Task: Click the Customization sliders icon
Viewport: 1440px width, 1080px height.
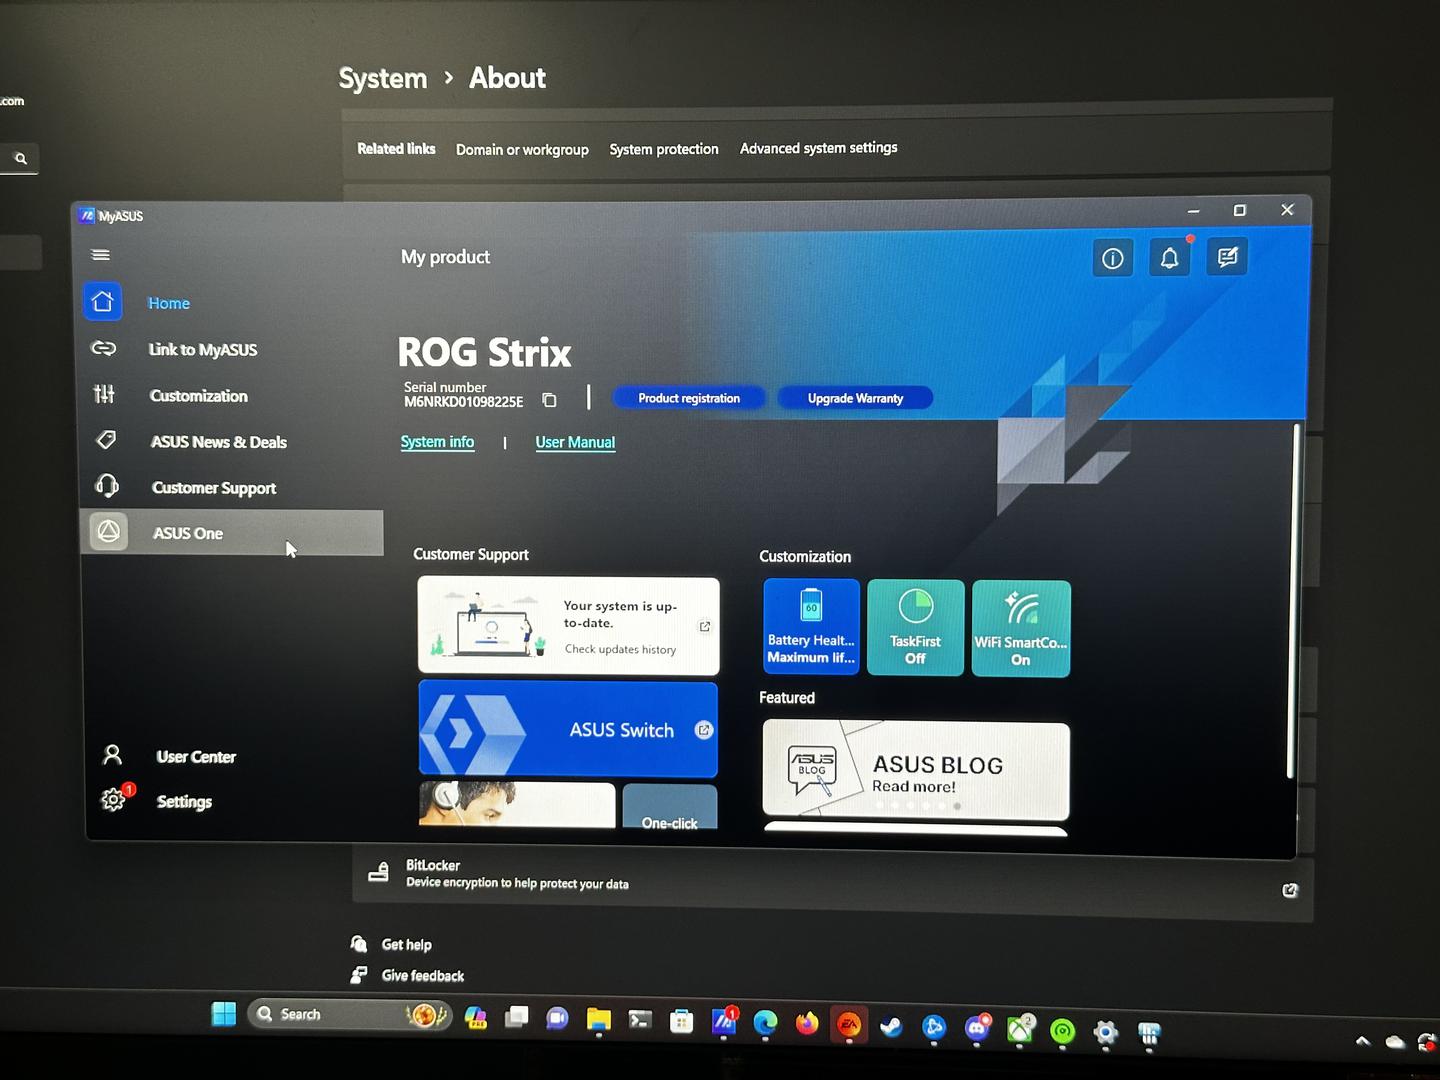Action: point(104,394)
